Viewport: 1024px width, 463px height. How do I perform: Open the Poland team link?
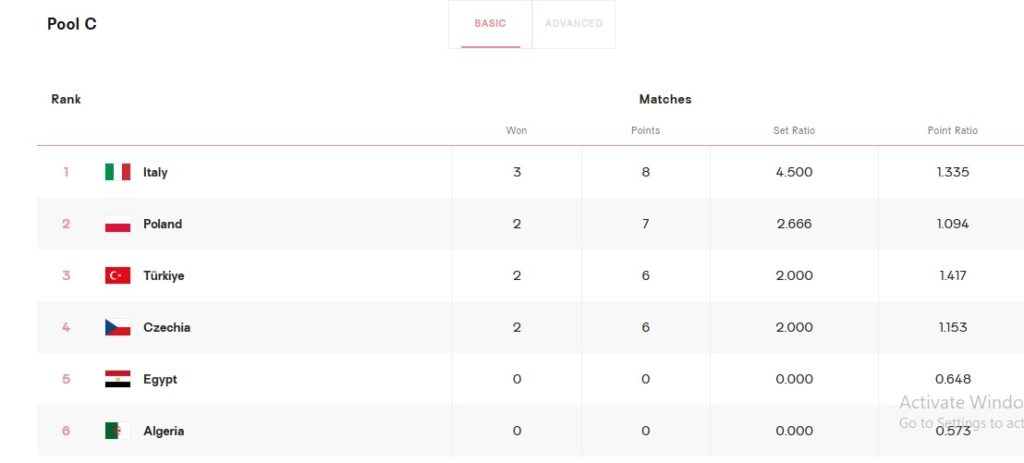(x=162, y=224)
